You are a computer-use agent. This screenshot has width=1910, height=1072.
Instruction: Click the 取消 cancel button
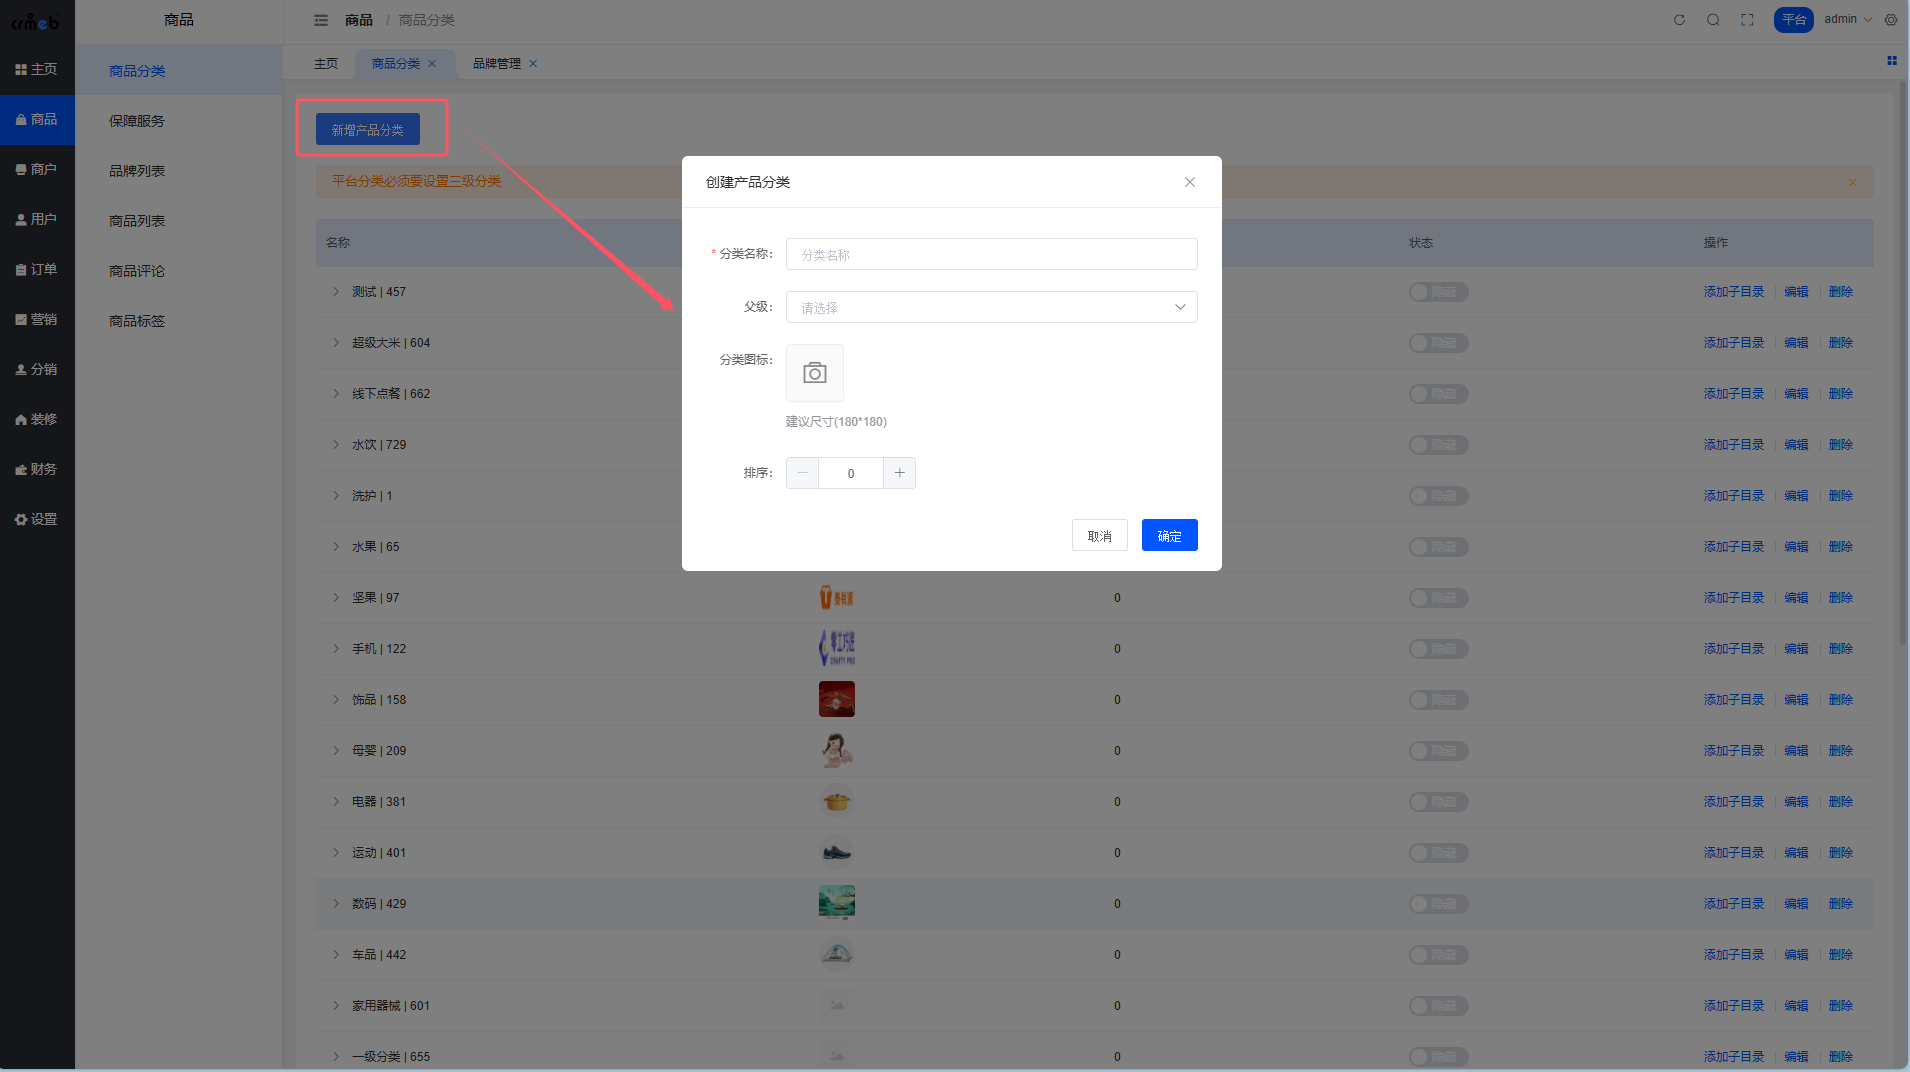click(x=1099, y=536)
